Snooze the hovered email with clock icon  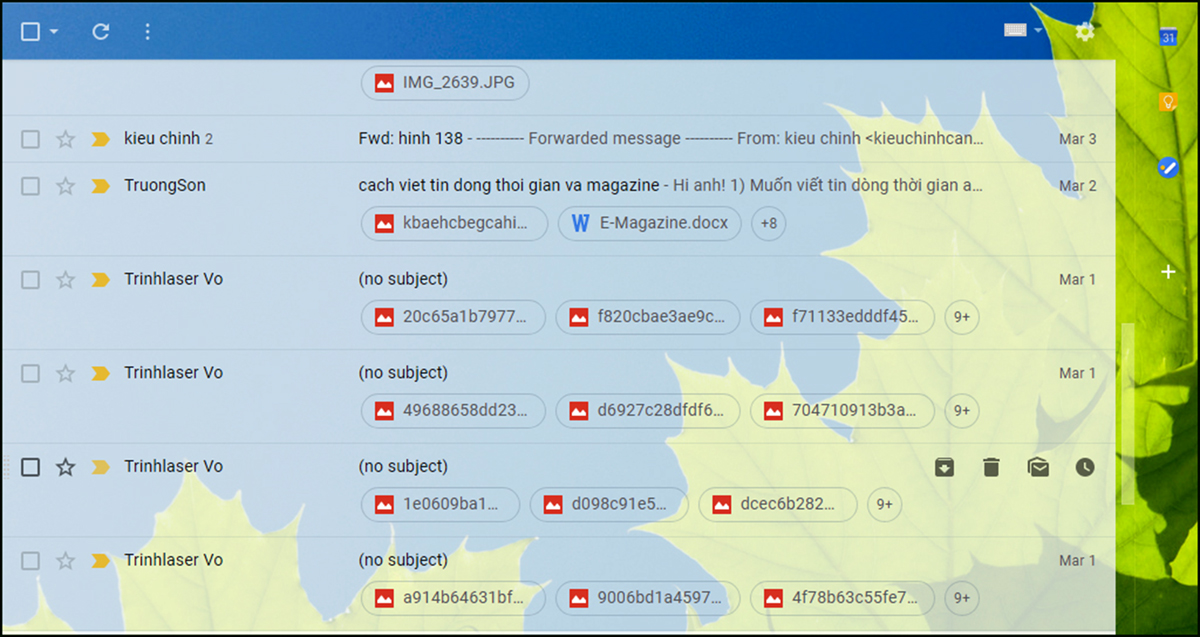(1085, 467)
